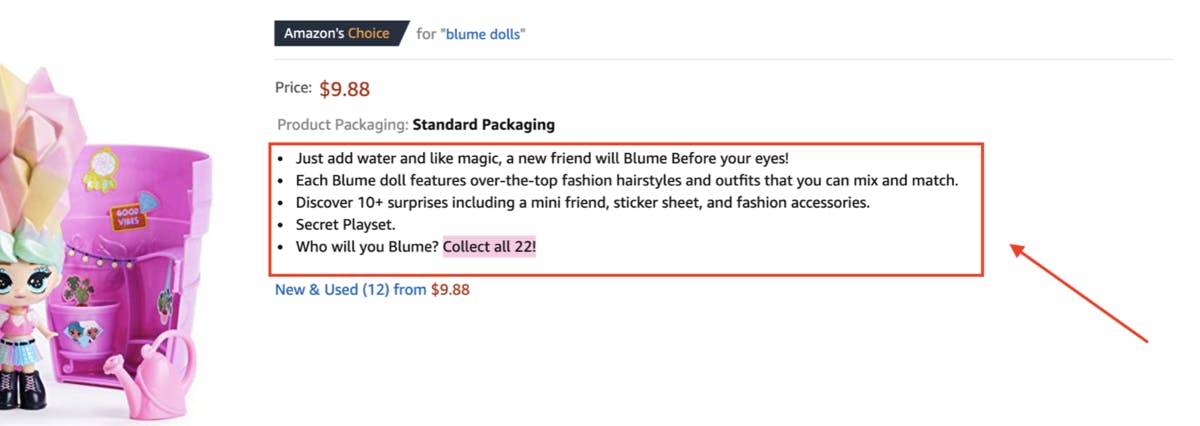Click the Standard Packaging option text
Screen dimensions: 1200x426
tap(484, 125)
